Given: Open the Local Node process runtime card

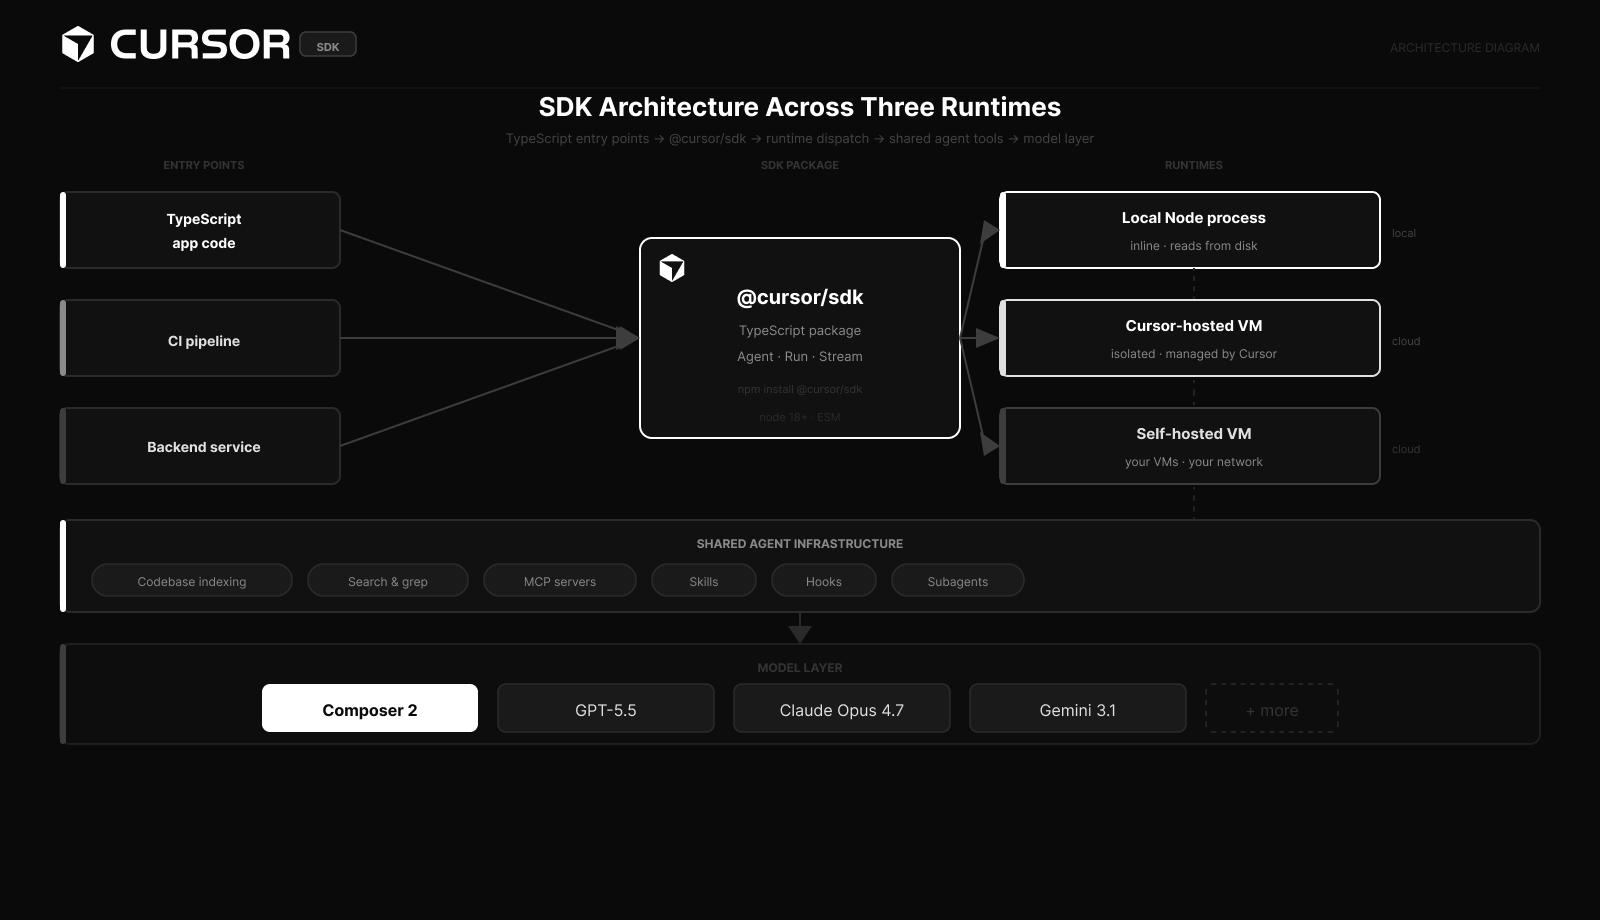Looking at the screenshot, I should 1190,230.
